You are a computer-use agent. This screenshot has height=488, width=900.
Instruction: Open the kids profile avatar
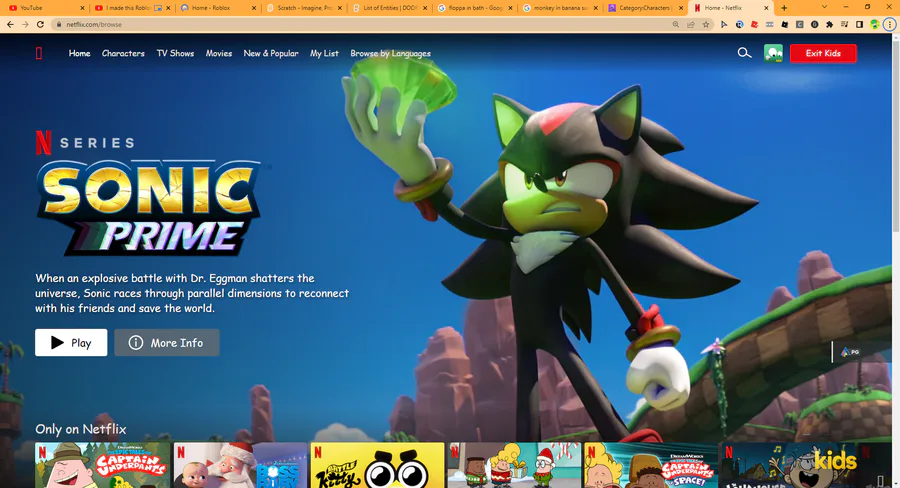pyautogui.click(x=773, y=53)
